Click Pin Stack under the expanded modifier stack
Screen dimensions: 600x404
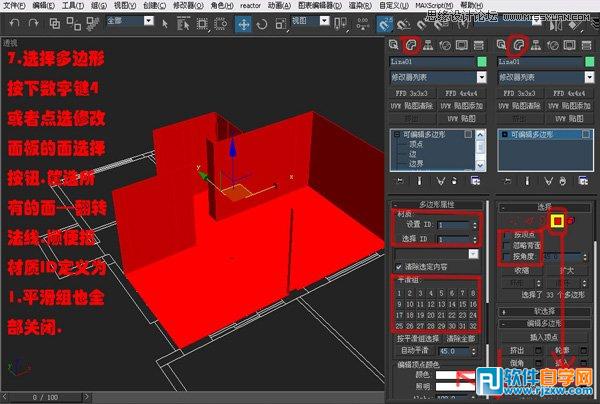pyautogui.click(x=400, y=181)
